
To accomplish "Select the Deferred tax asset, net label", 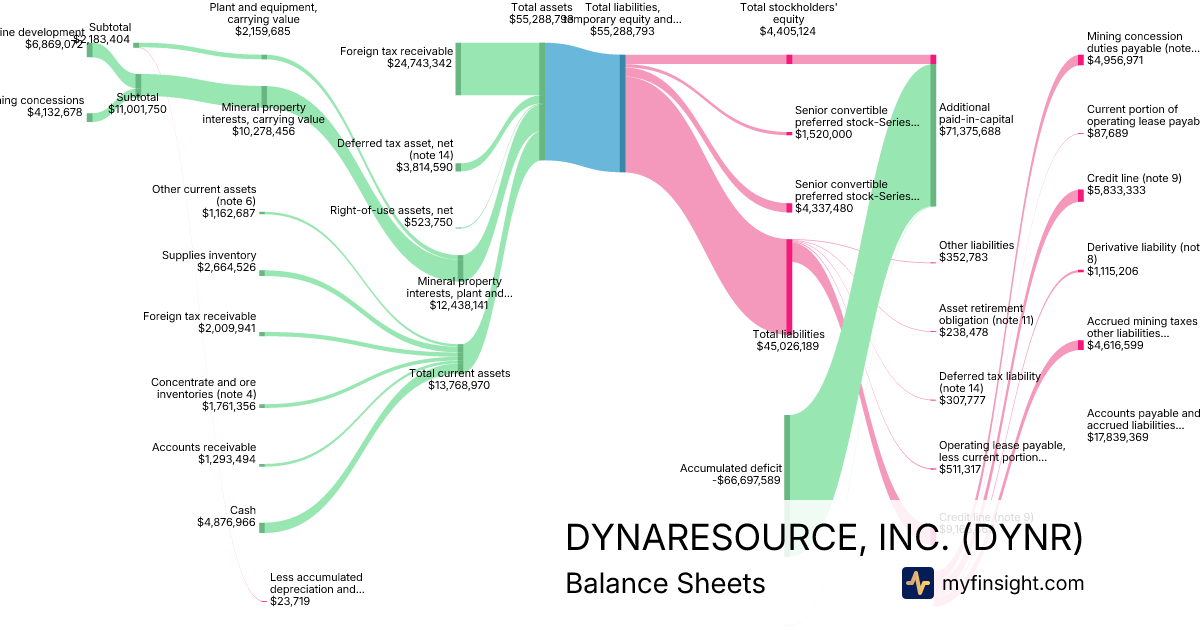I will 395,155.
